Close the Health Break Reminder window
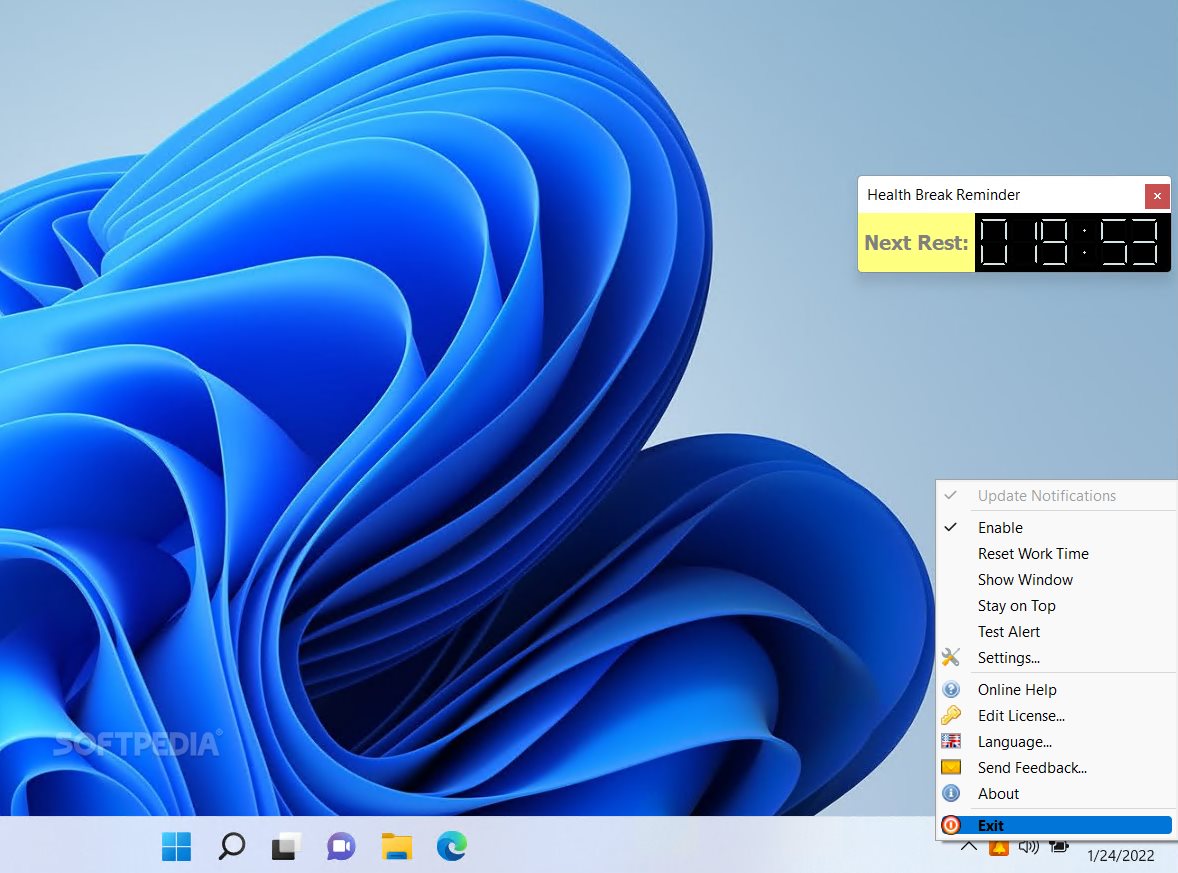1178x873 pixels. pos(1157,196)
